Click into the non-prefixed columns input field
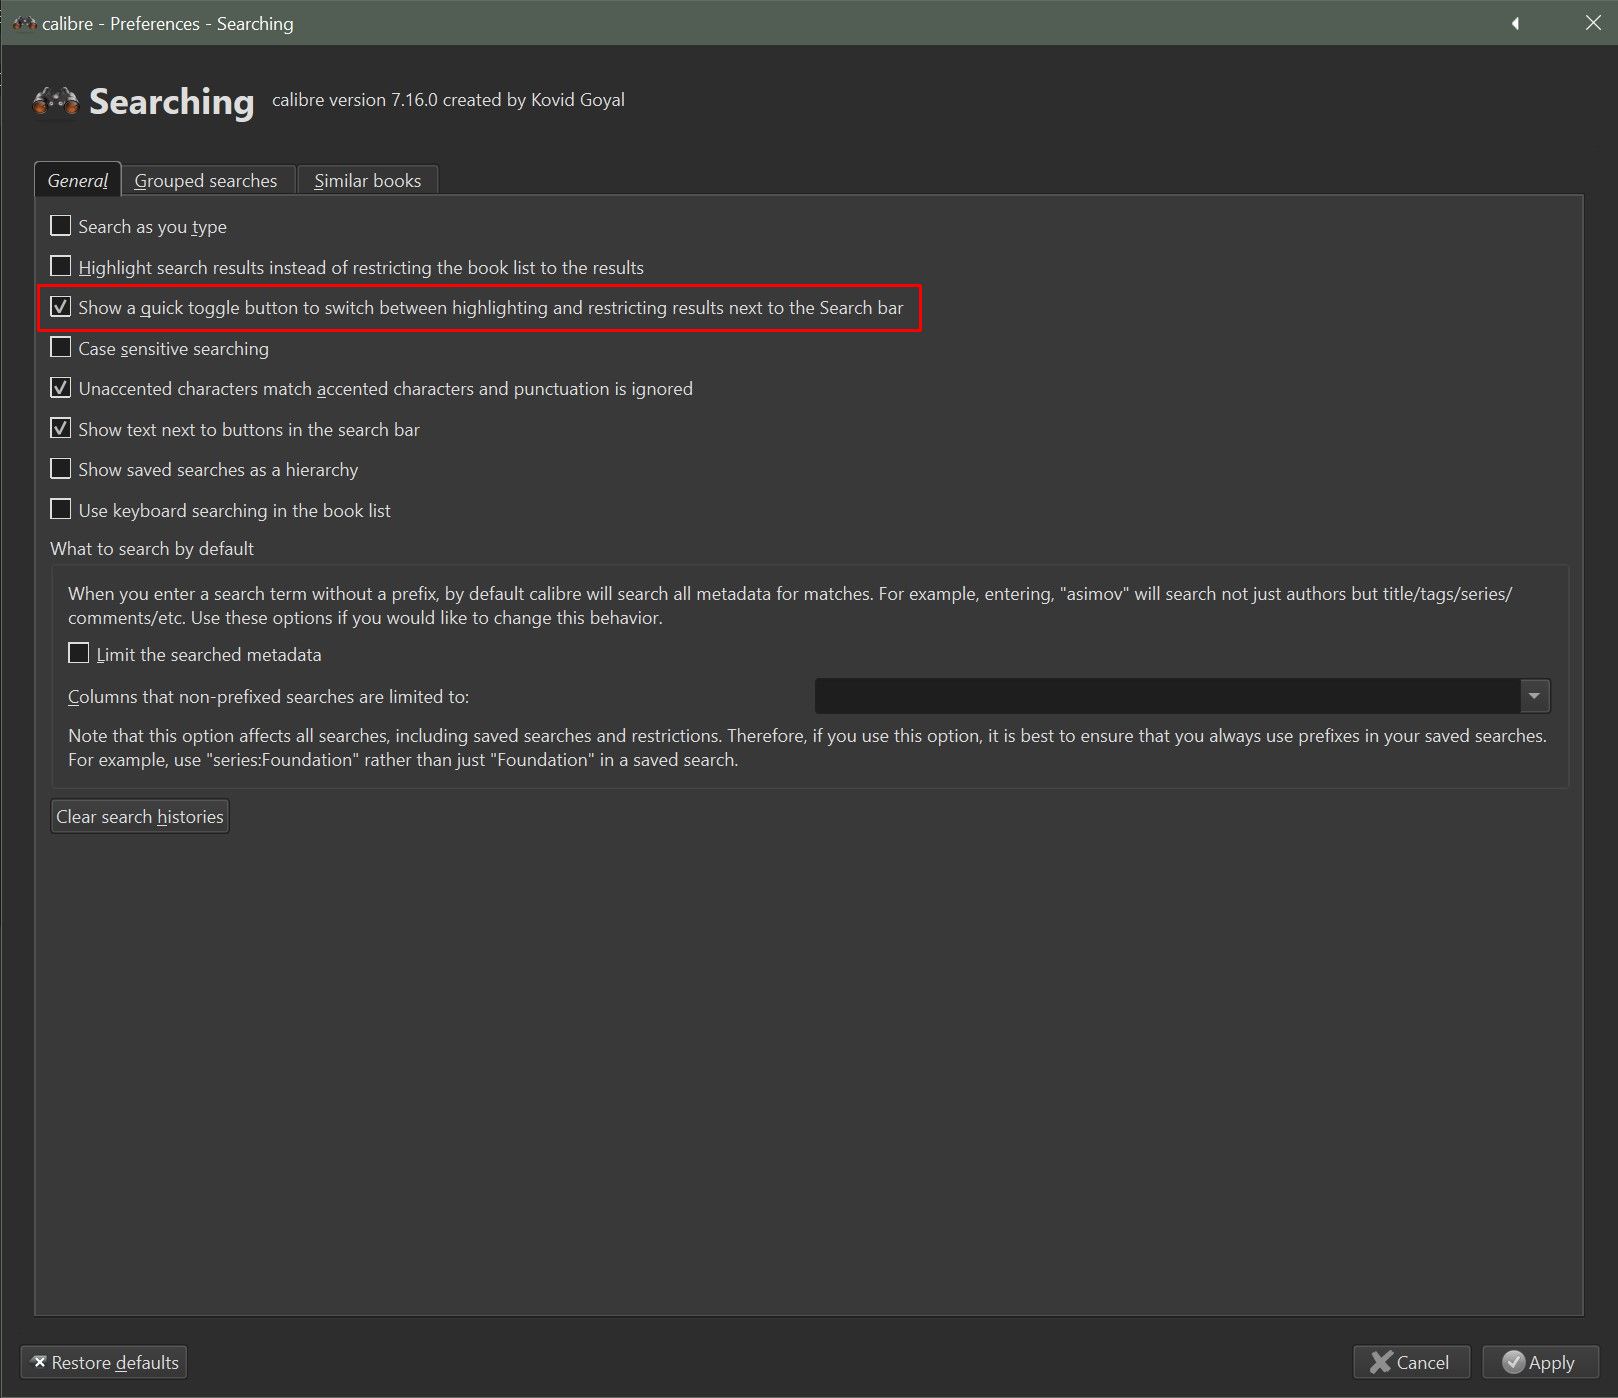This screenshot has height=1398, width=1618. pos(1166,696)
